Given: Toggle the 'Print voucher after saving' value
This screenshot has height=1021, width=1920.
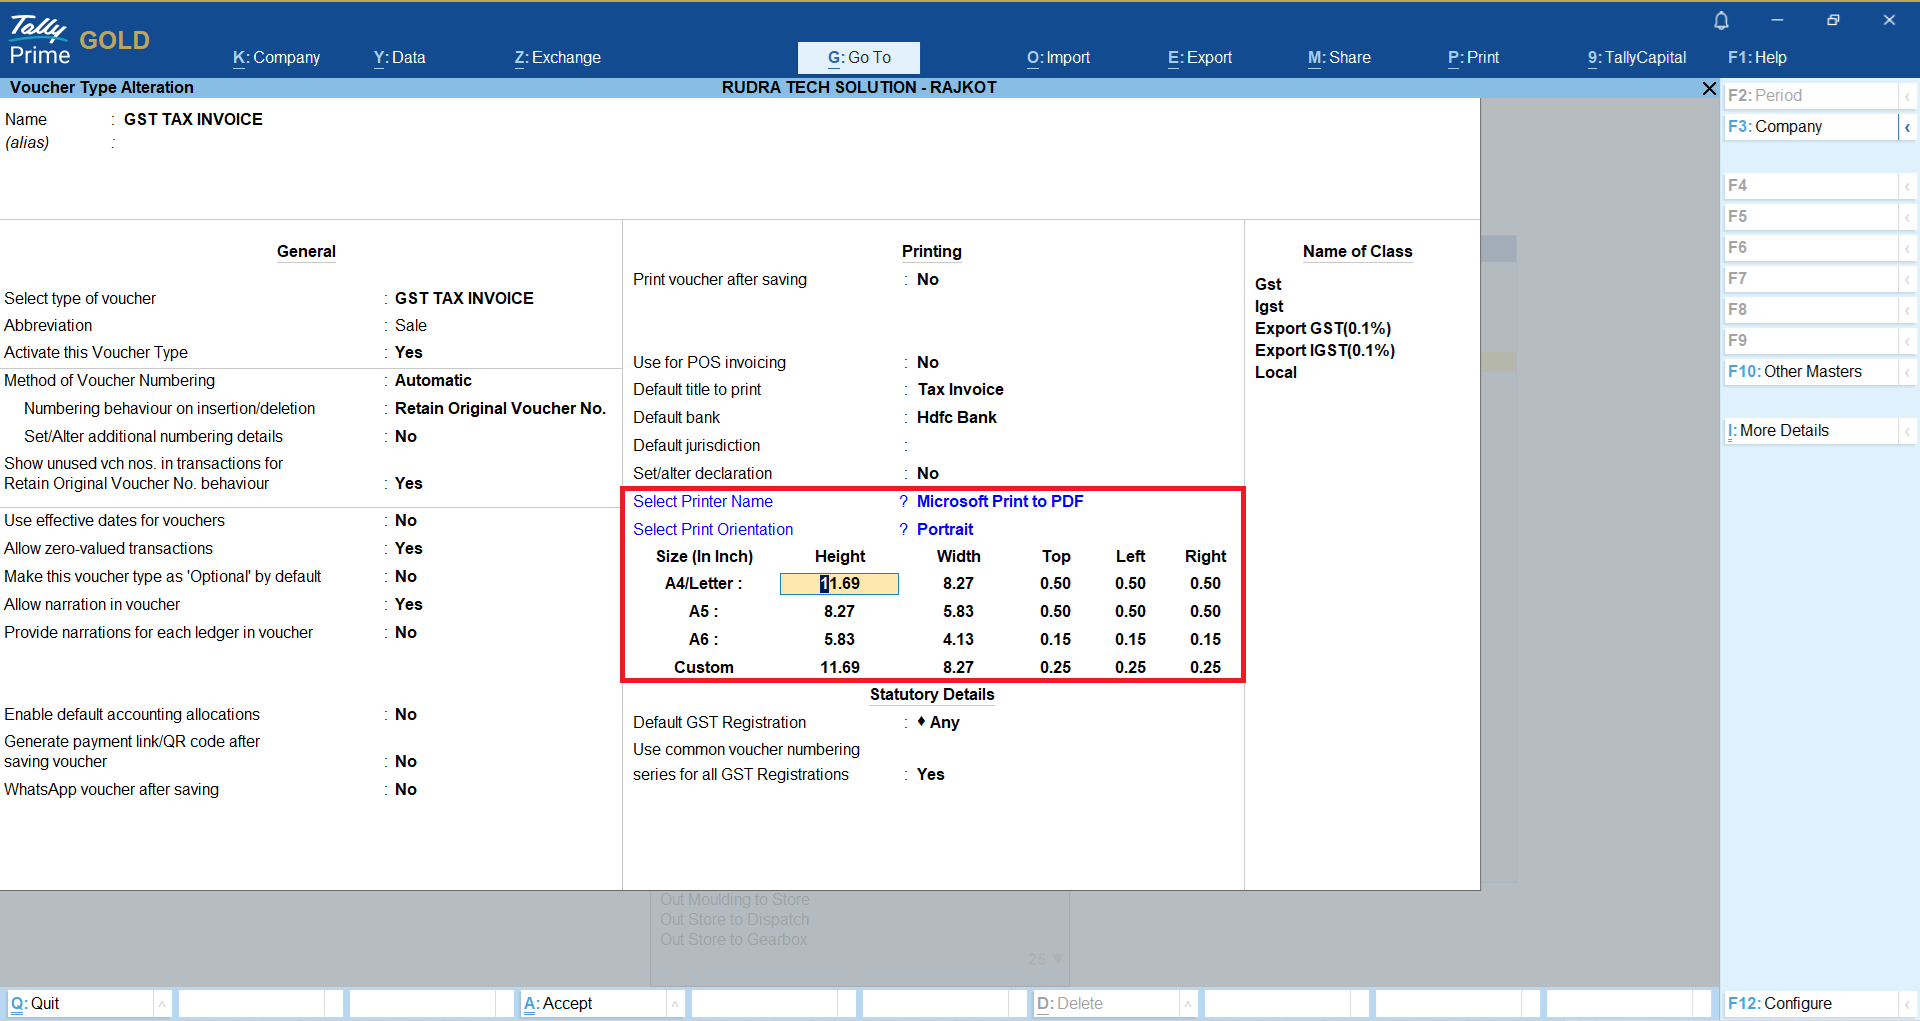Looking at the screenshot, I should pos(928,280).
